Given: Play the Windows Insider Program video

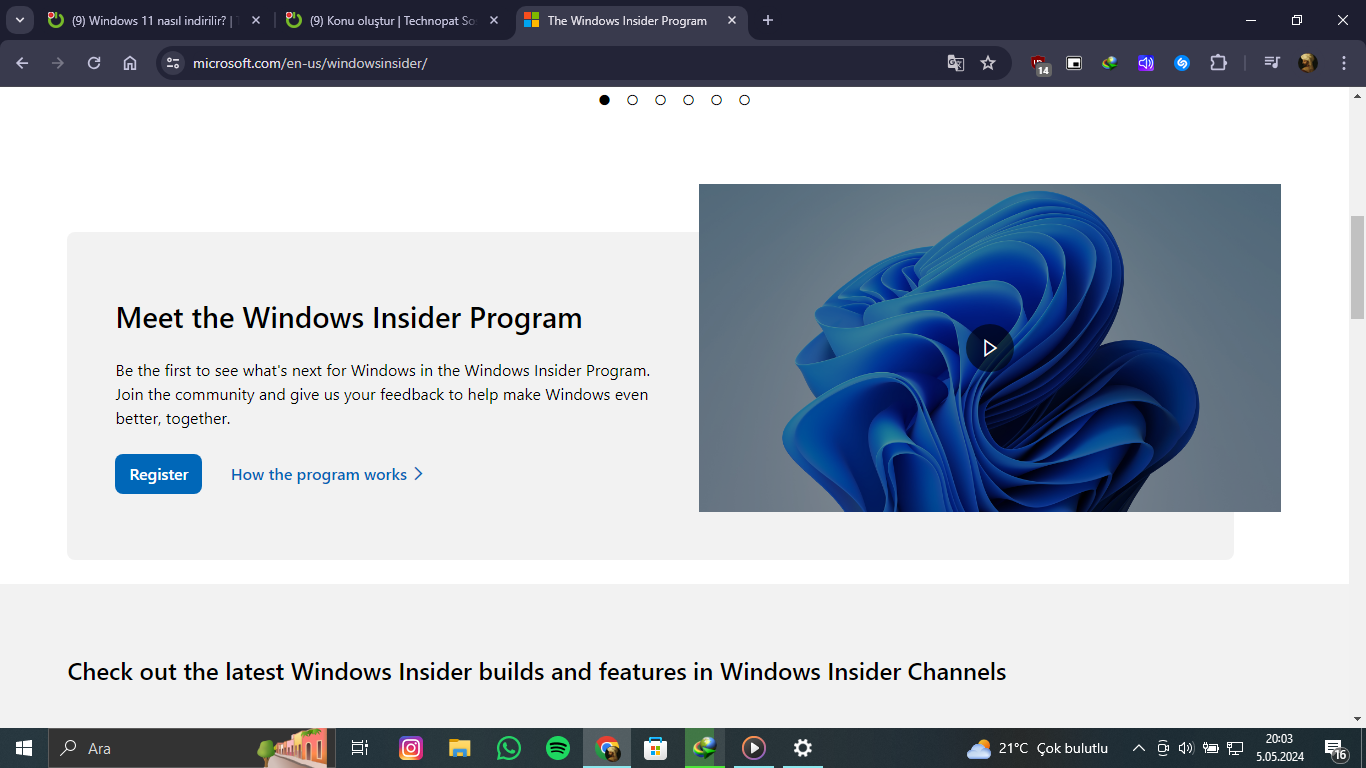Looking at the screenshot, I should tap(990, 348).
